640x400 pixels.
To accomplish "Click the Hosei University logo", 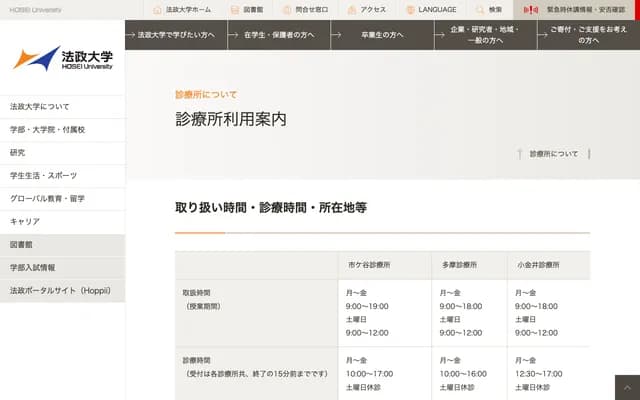I will [x=62, y=58].
